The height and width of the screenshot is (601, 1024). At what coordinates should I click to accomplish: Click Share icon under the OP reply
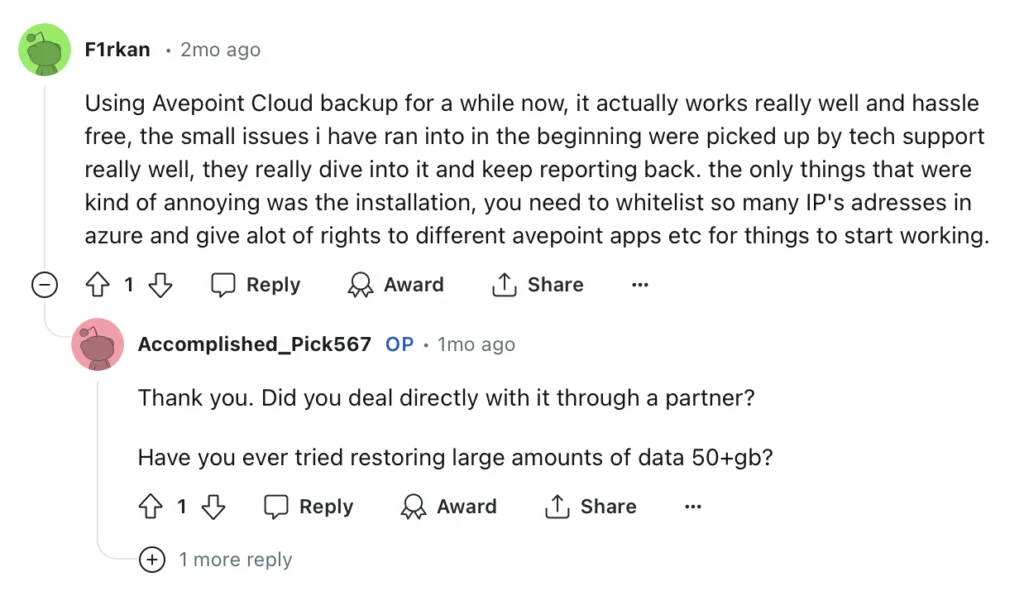click(557, 506)
